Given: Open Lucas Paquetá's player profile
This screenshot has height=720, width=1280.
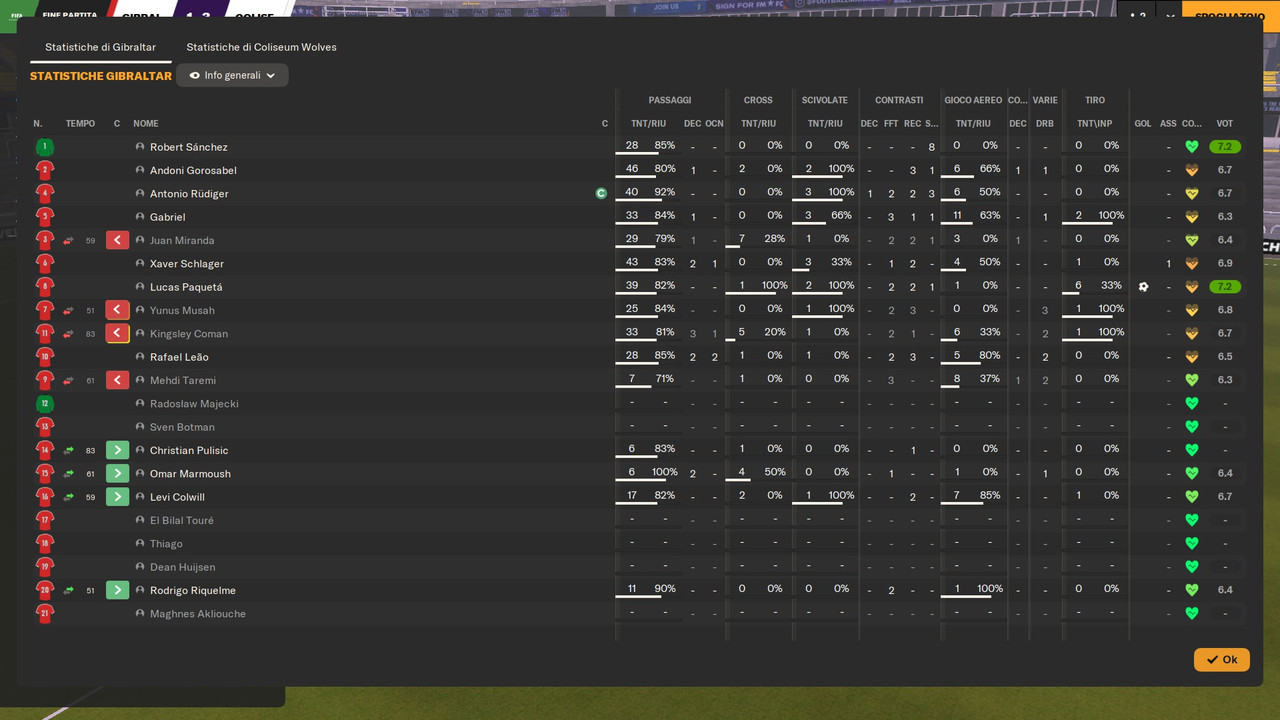Looking at the screenshot, I should pyautogui.click(x=186, y=287).
